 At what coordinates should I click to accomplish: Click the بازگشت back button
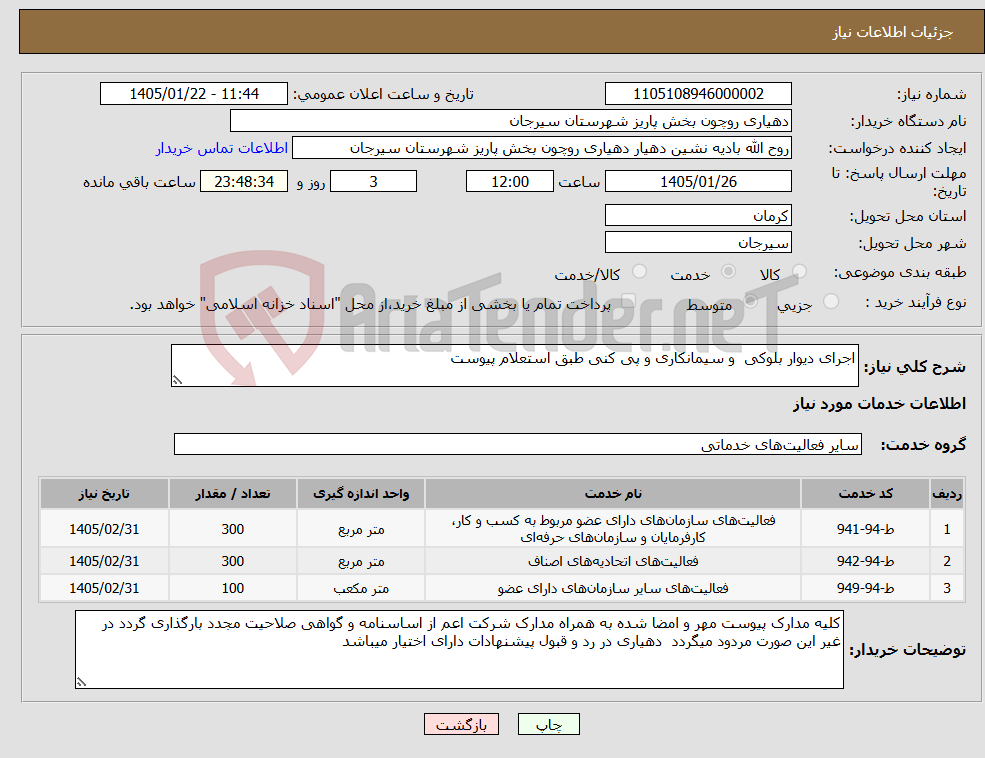click(x=461, y=724)
